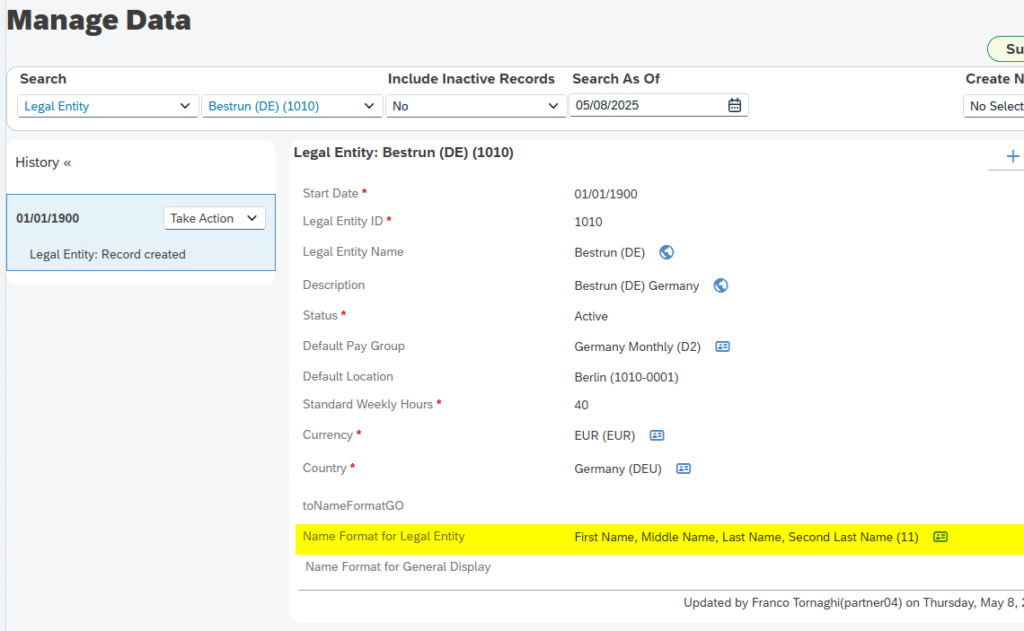Click Start Date value 01/01/1900
This screenshot has height=631, width=1024.
(x=605, y=194)
